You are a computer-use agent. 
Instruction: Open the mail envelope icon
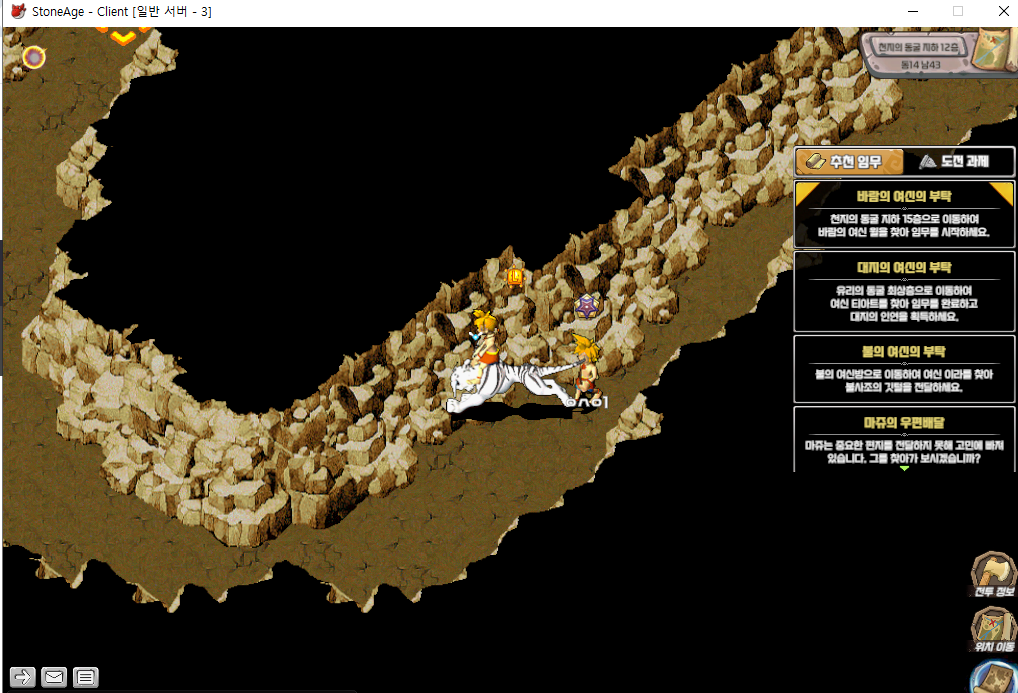pyautogui.click(x=54, y=677)
